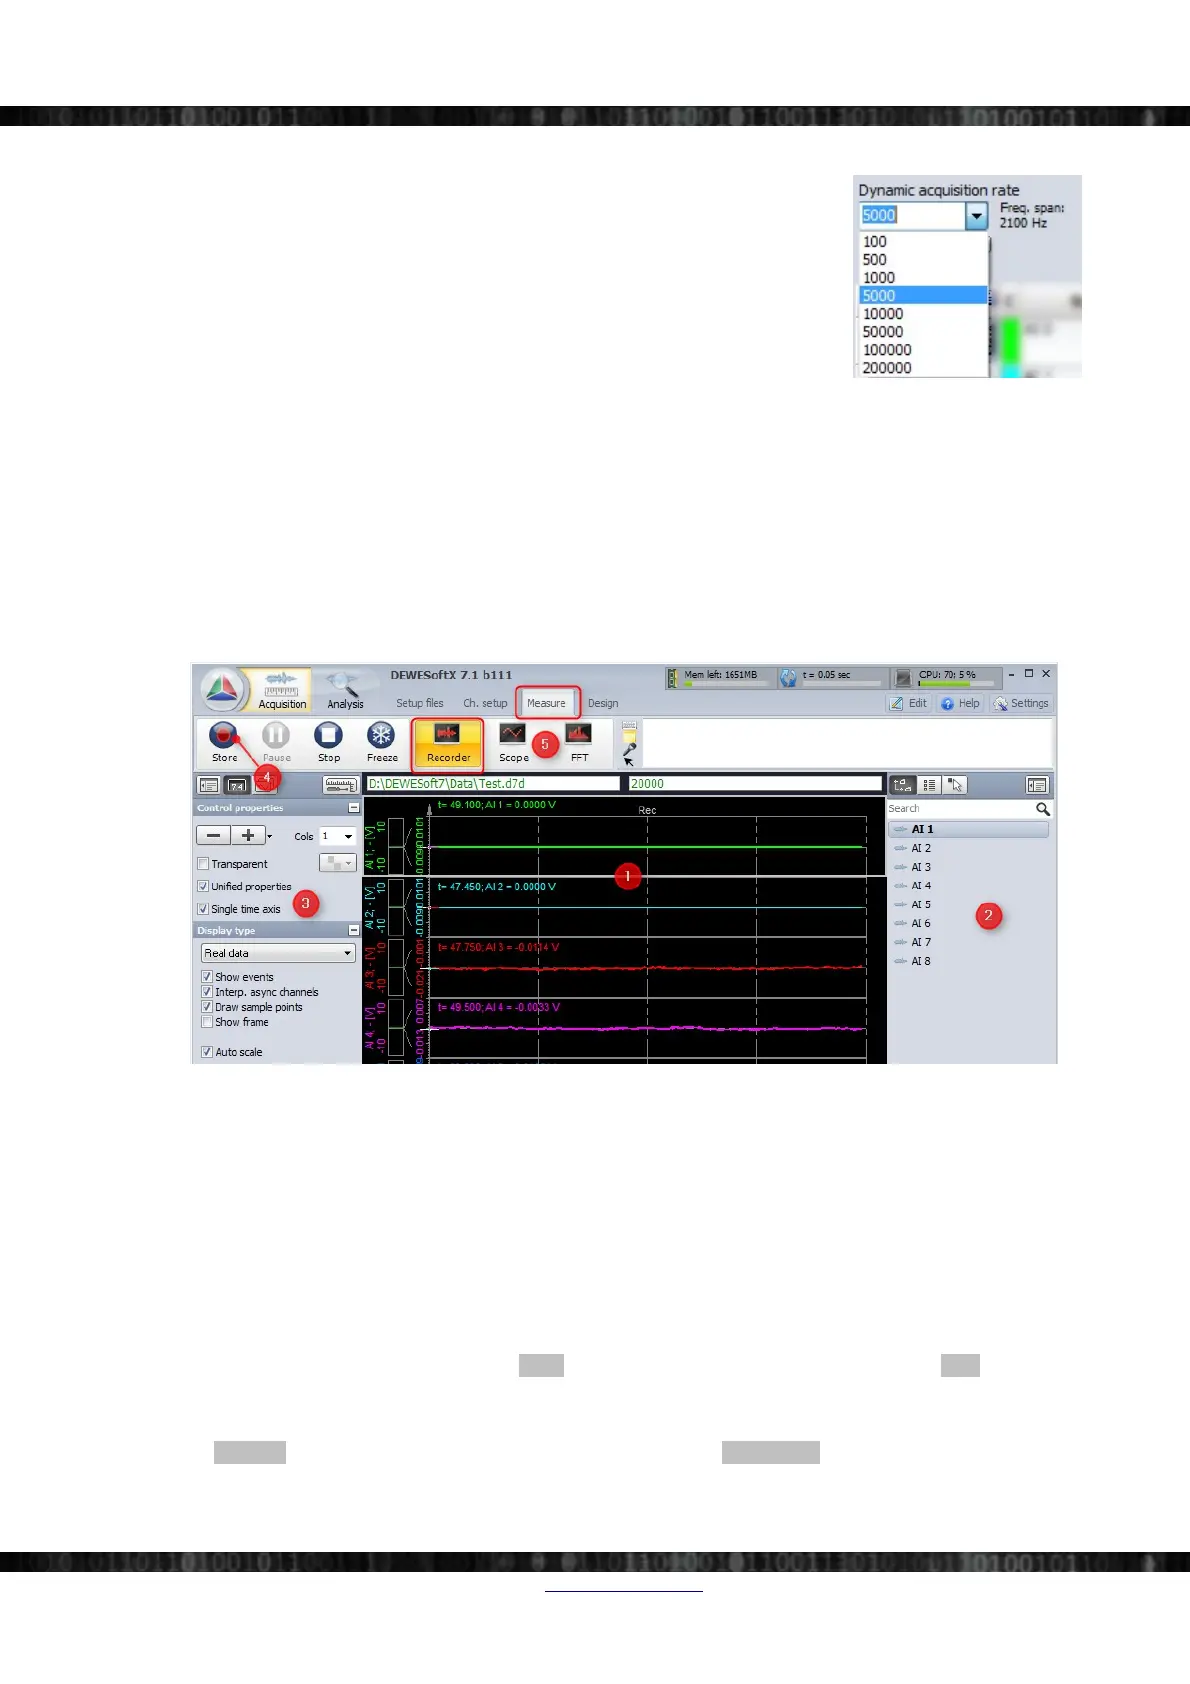
Task: Click the cursor-select icon above channel search
Action: coord(955,785)
